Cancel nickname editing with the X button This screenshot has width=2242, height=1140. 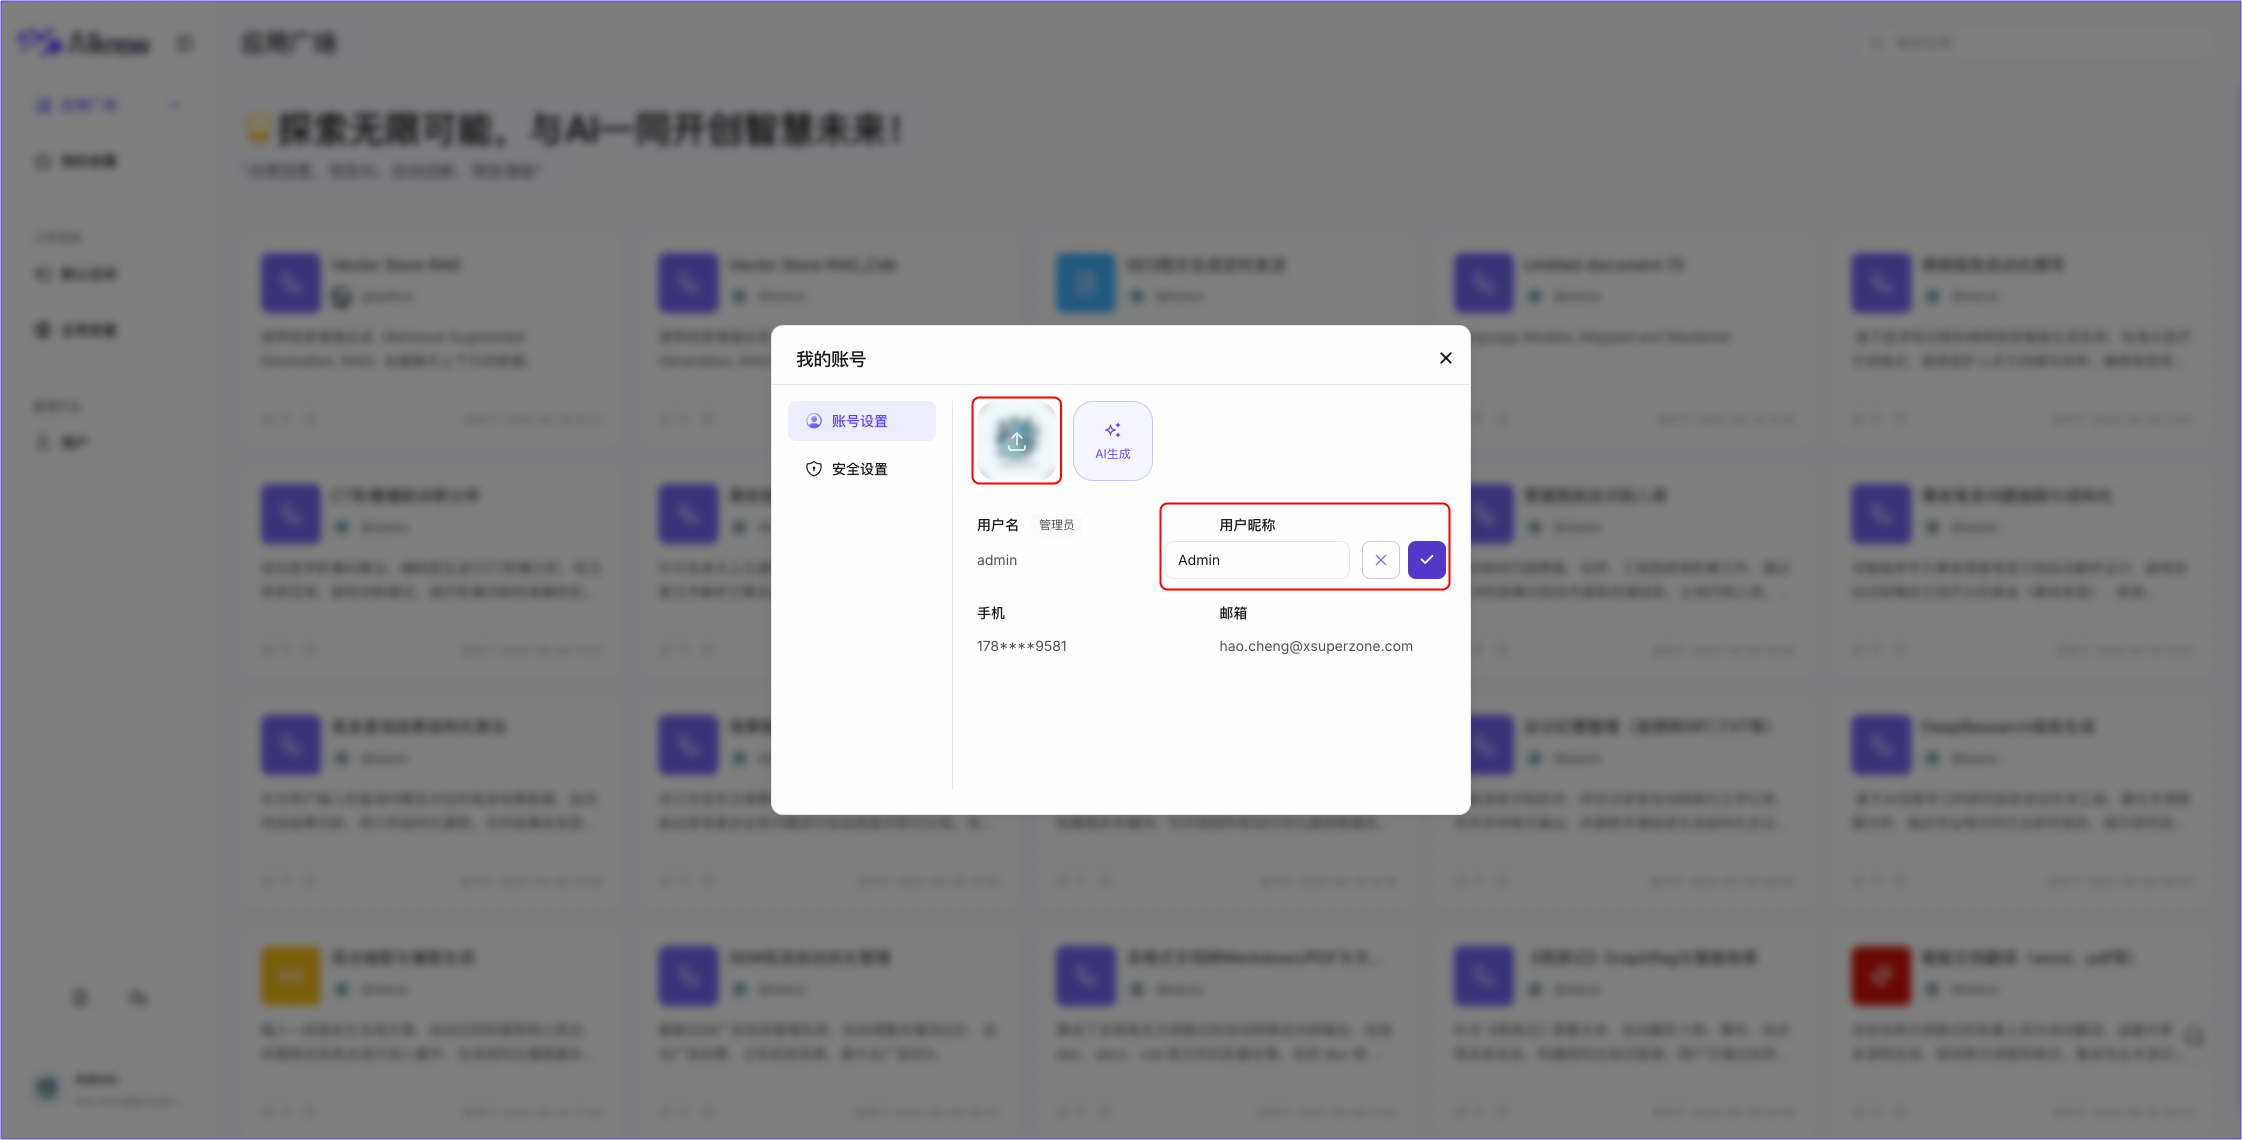coord(1381,560)
